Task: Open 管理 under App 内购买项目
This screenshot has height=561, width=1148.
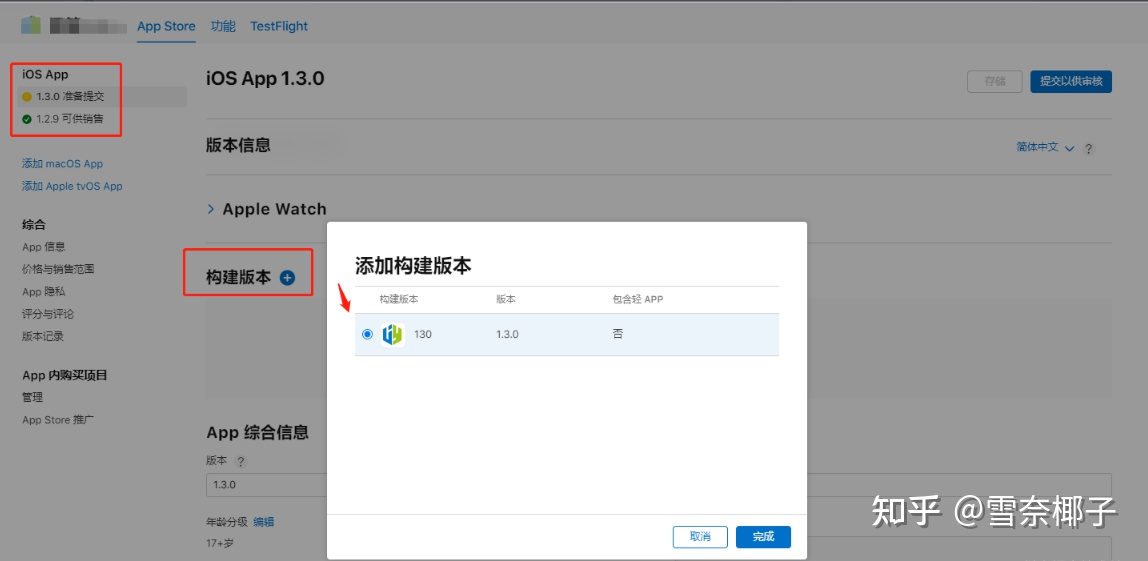Action: coord(33,398)
